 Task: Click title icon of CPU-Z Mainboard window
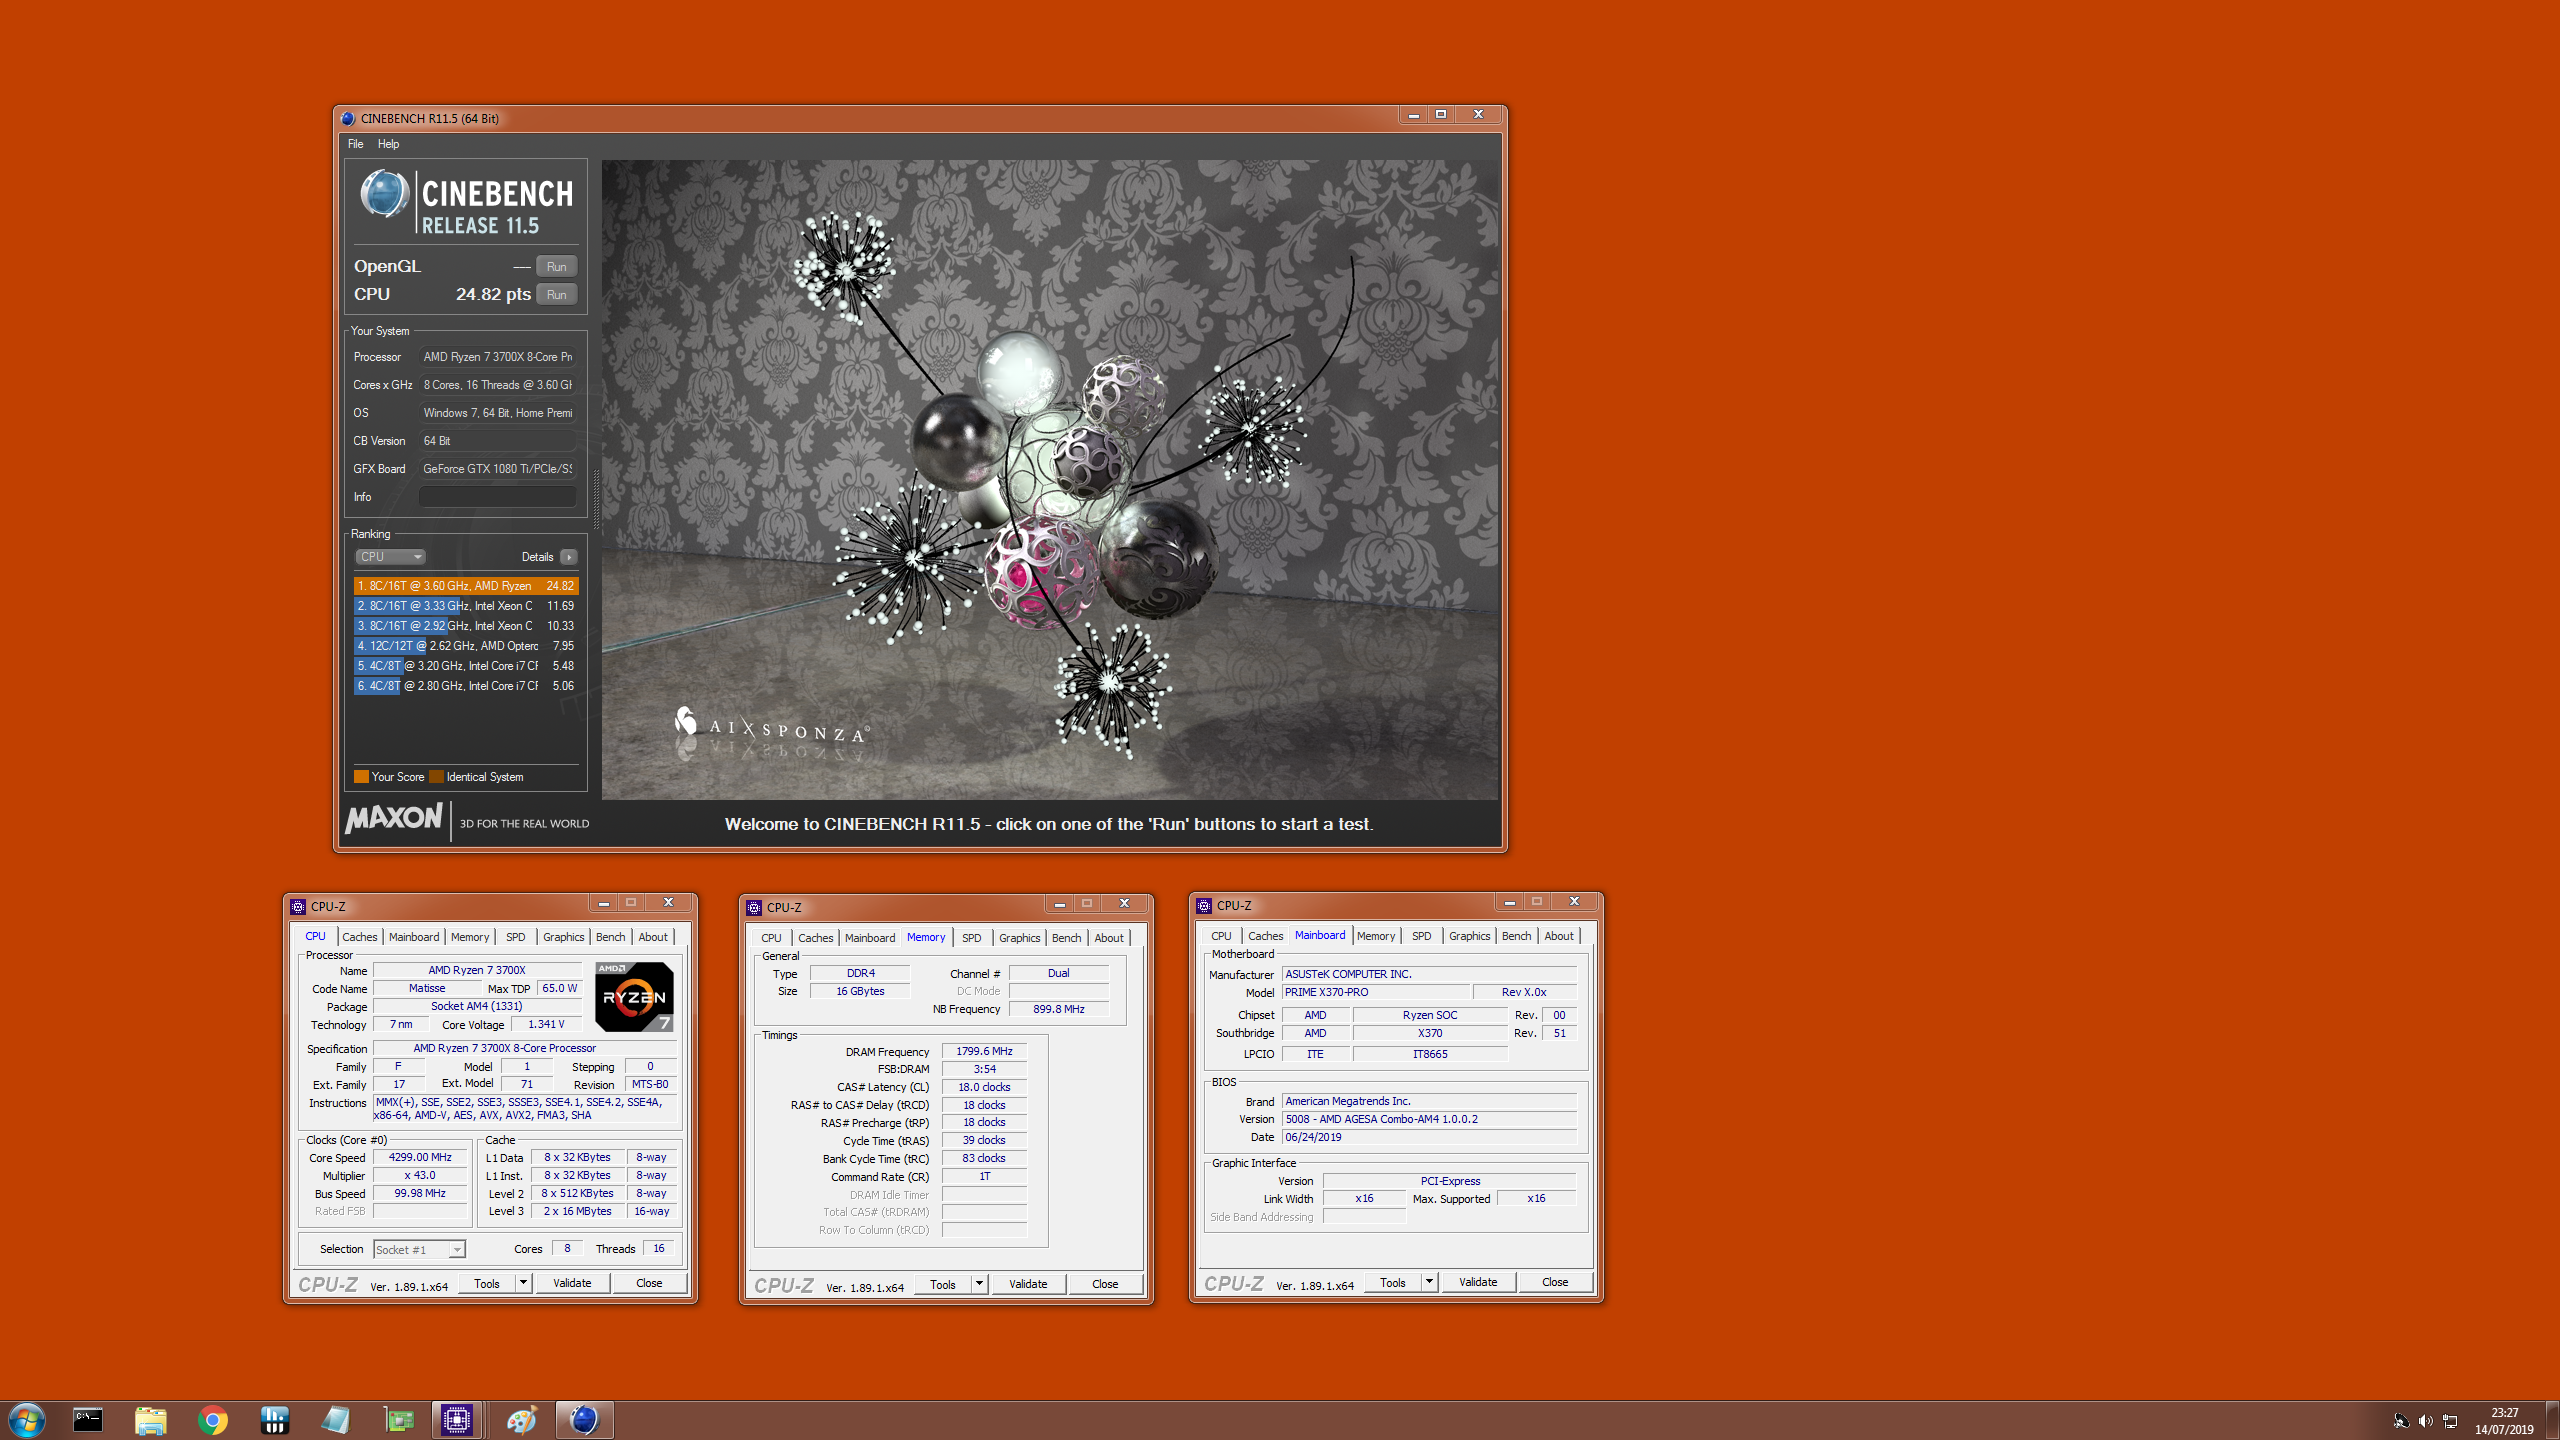click(x=1204, y=906)
